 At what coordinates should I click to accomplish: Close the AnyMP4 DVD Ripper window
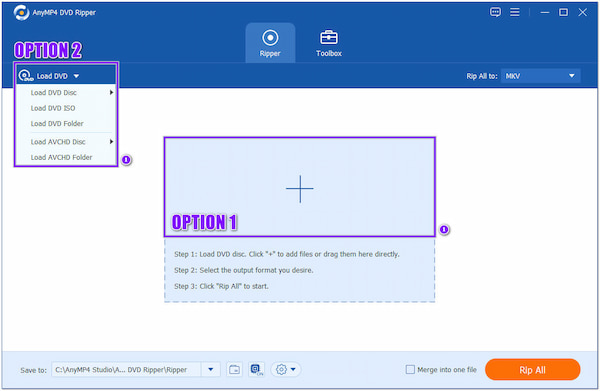582,12
